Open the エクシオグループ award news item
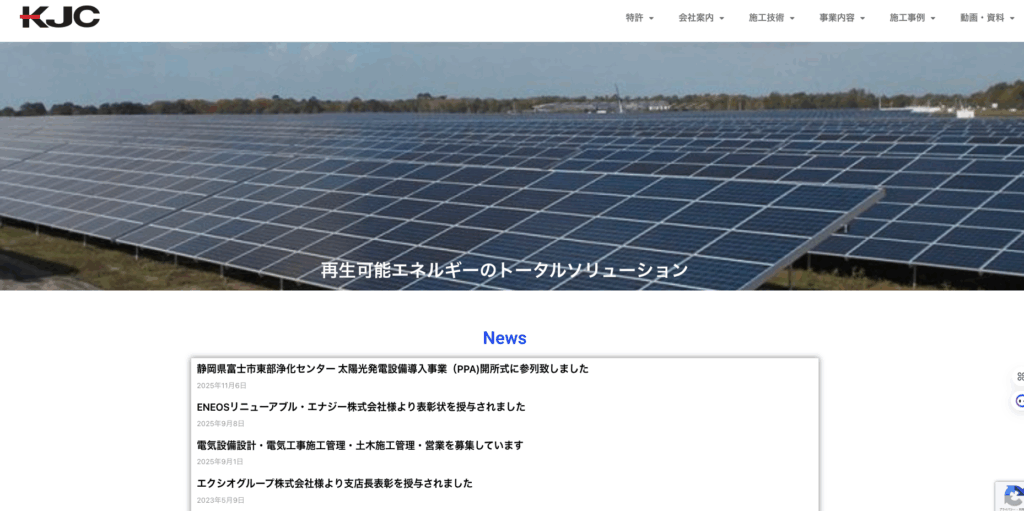This screenshot has height=511, width=1024. click(x=334, y=483)
